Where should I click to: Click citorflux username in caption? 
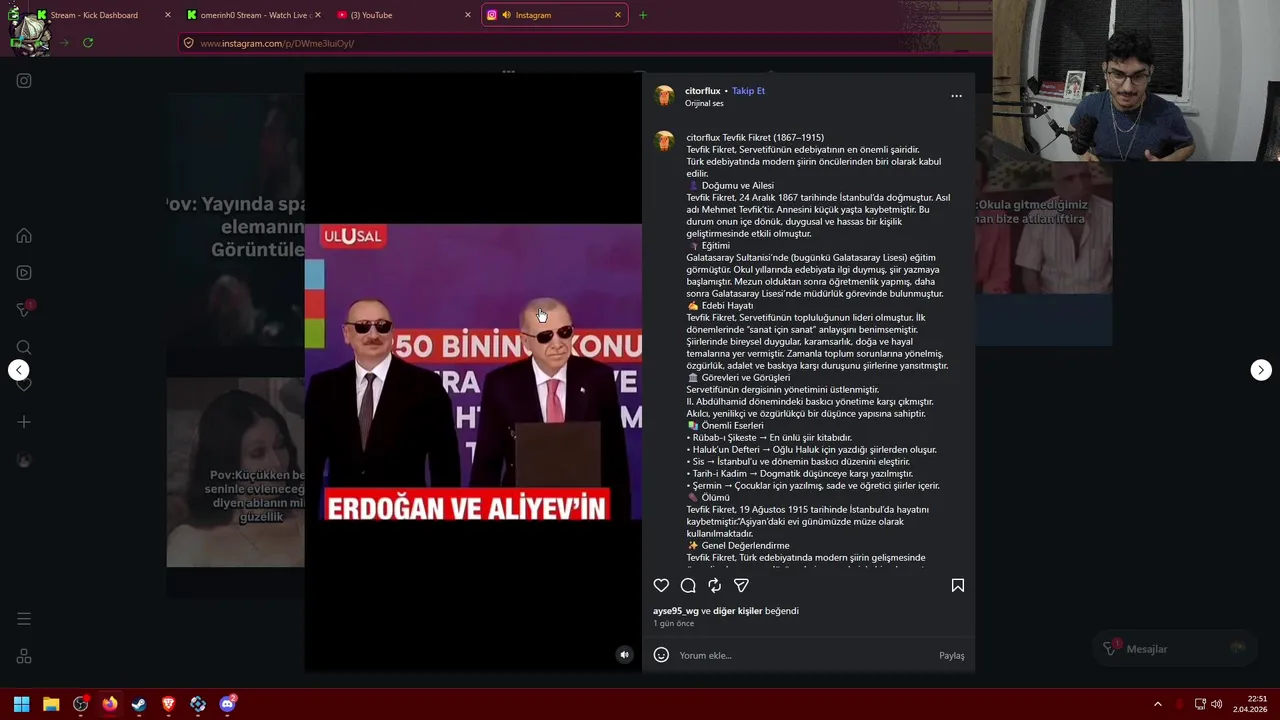pos(703,138)
